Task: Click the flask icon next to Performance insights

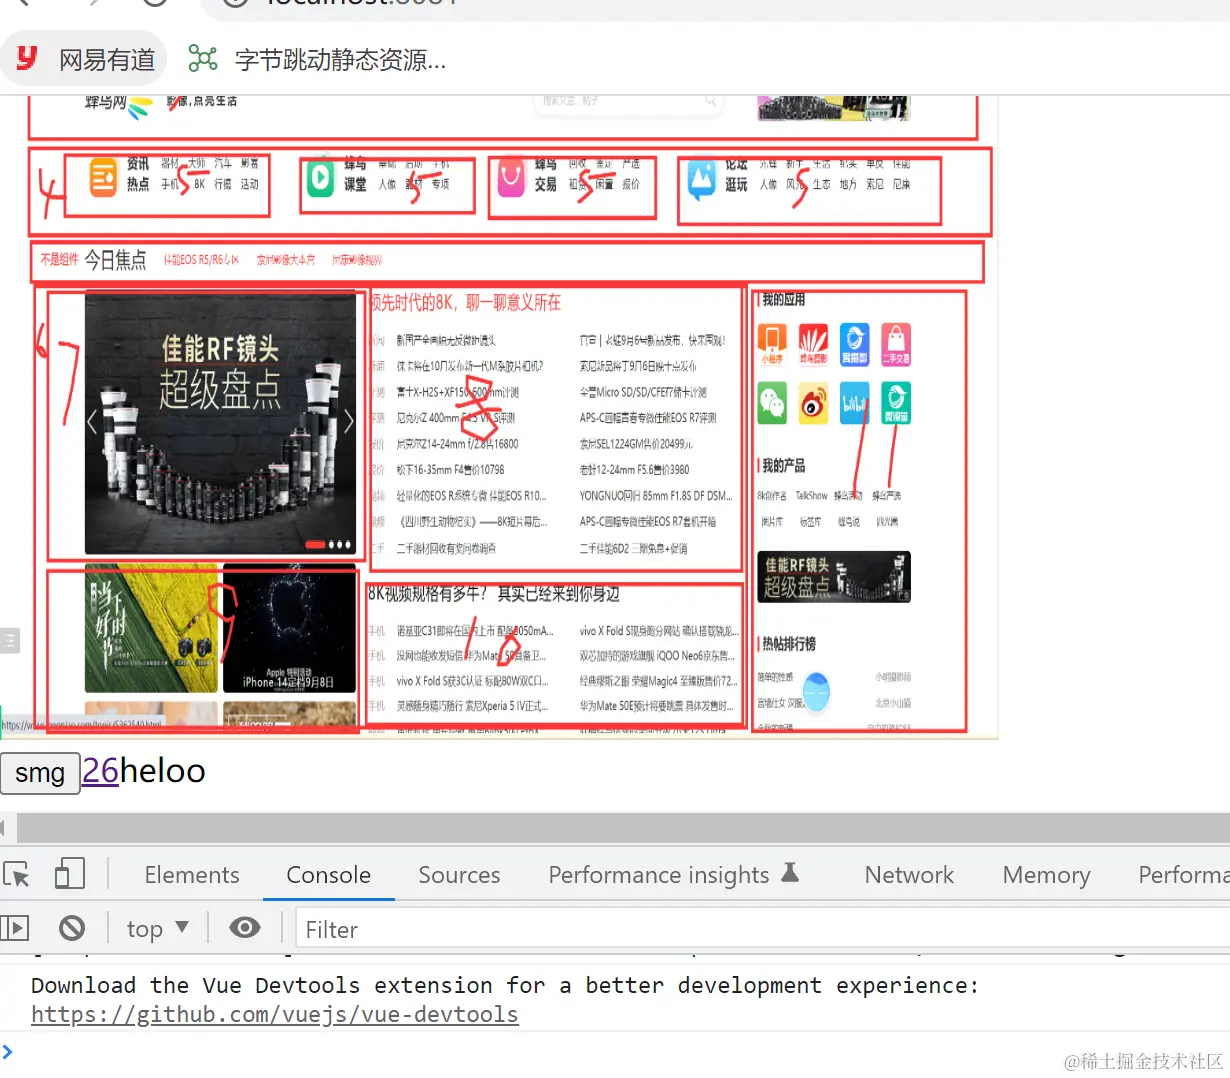Action: pos(790,872)
